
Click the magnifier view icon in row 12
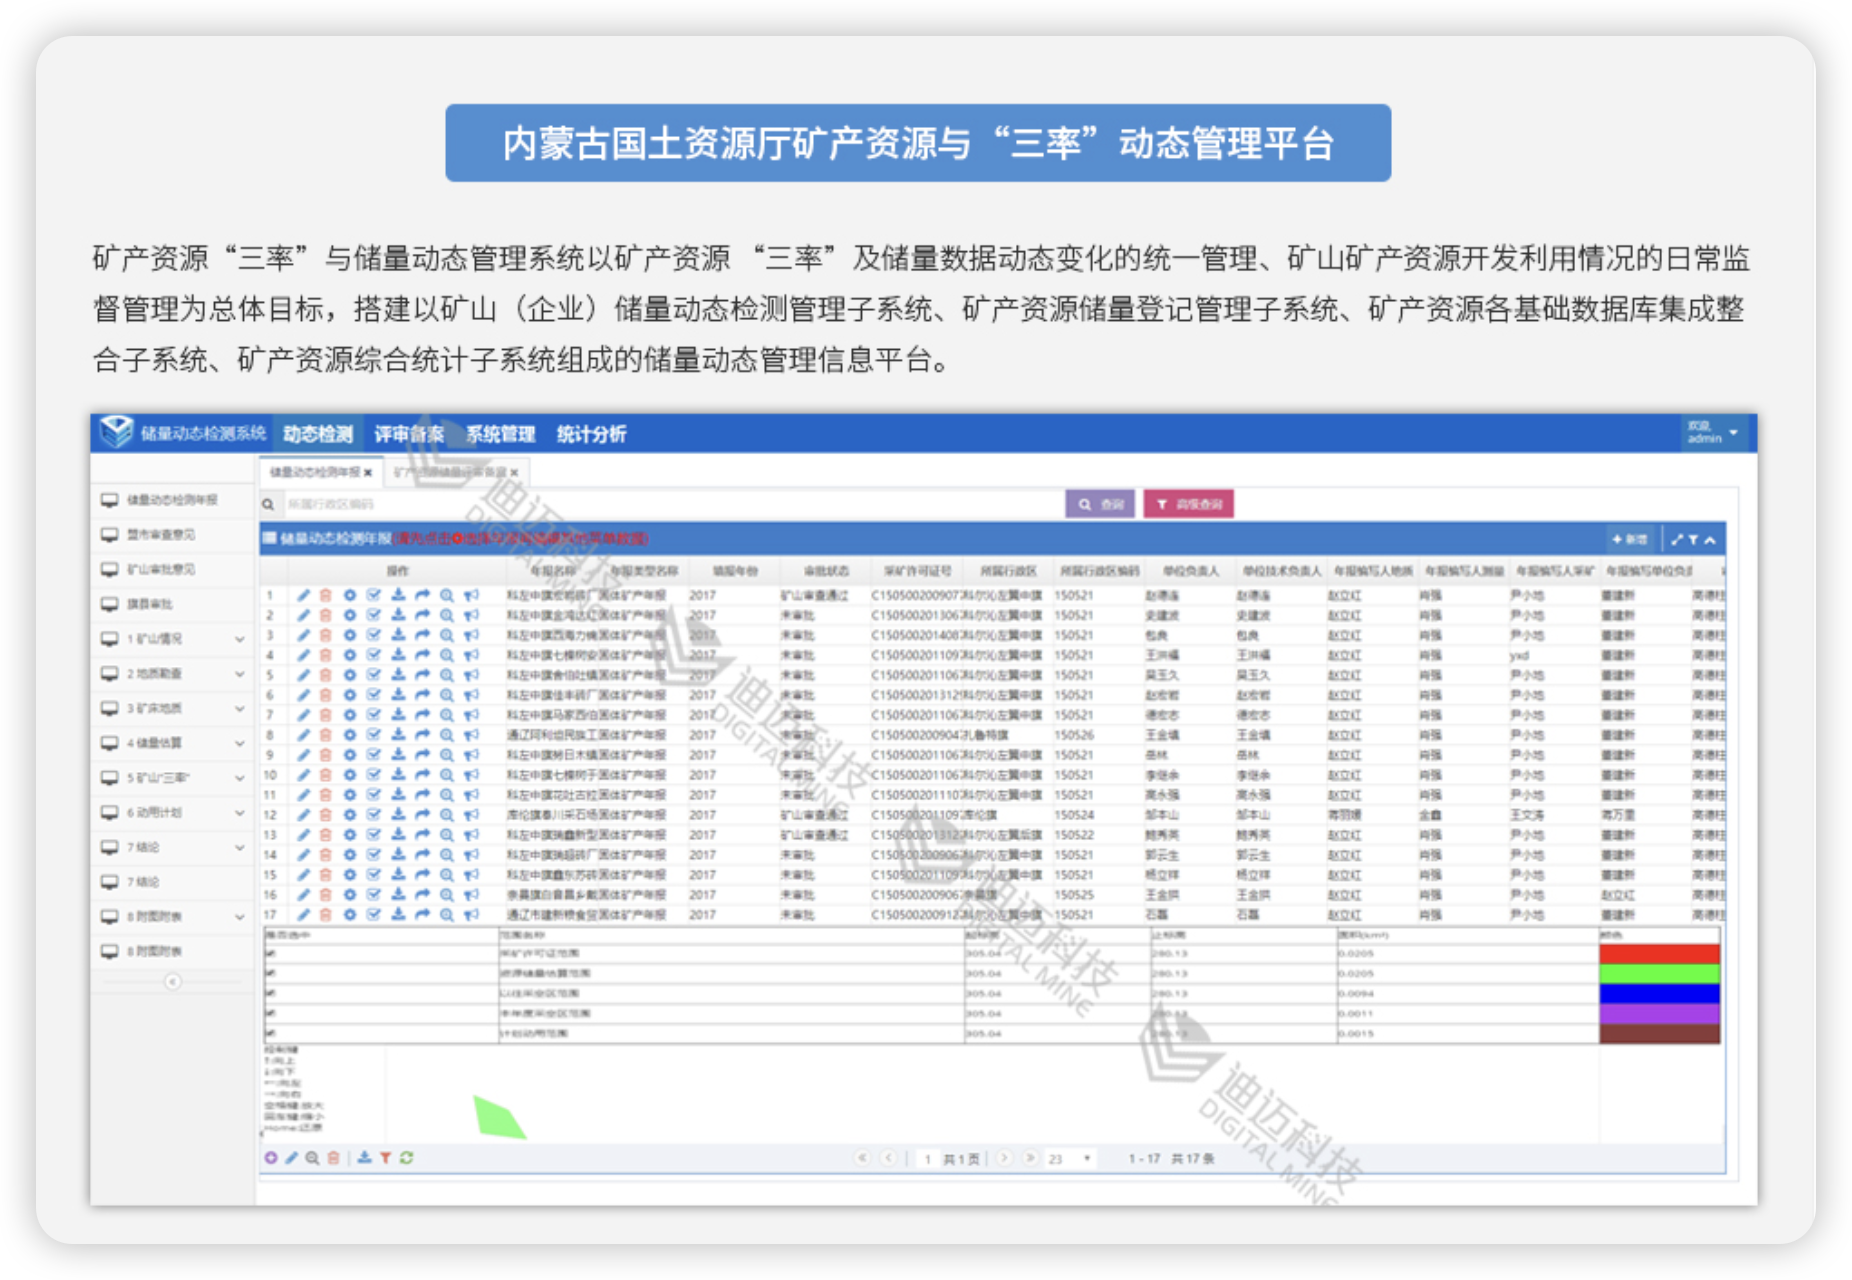[x=446, y=815]
